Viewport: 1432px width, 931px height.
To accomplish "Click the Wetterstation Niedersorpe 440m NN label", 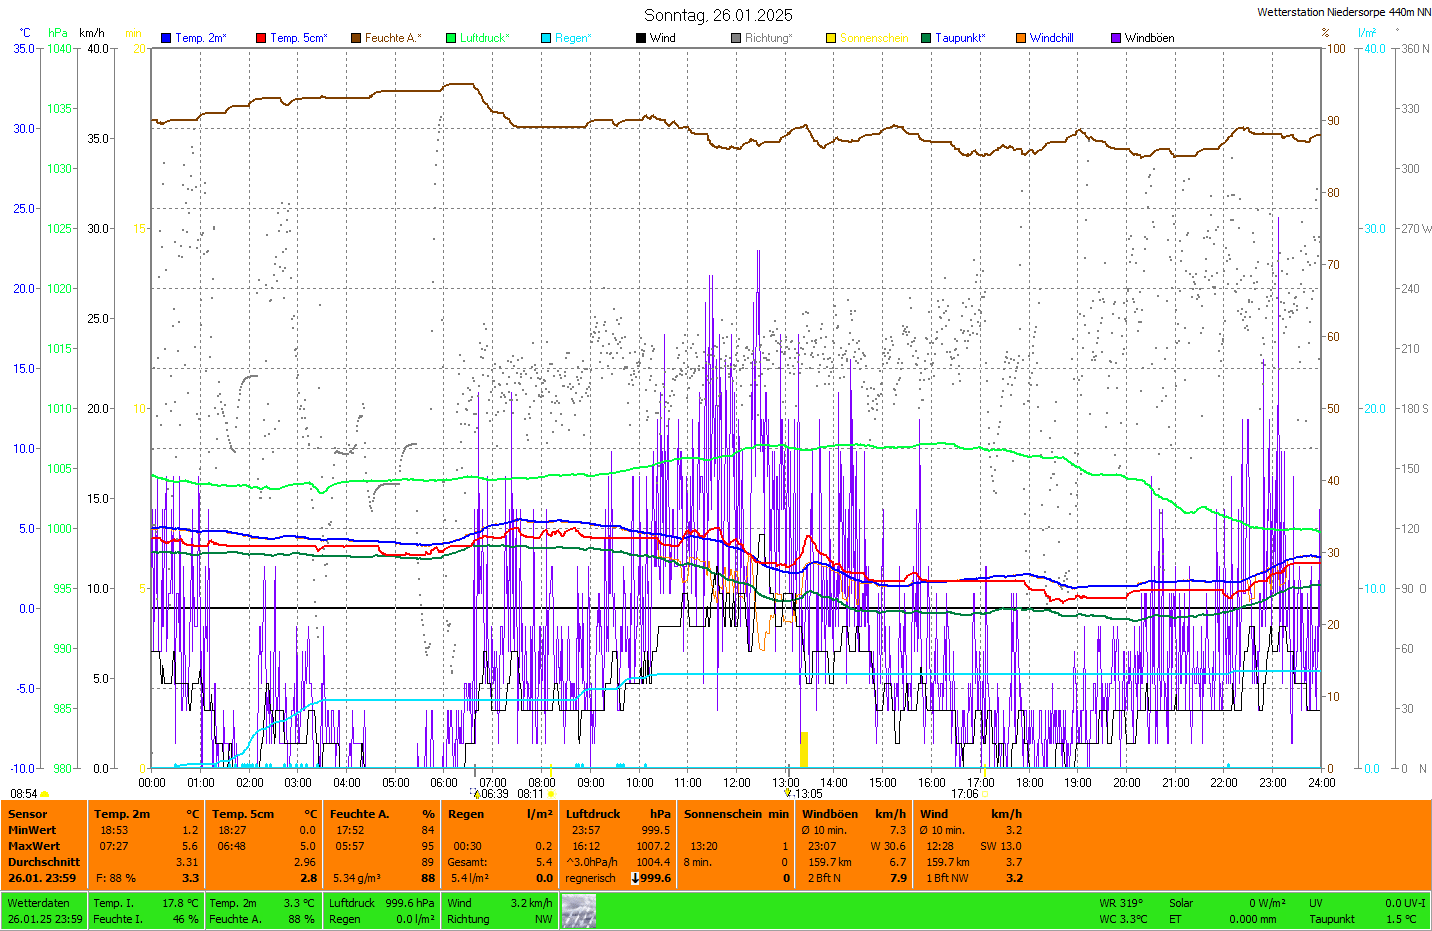I will [x=1343, y=12].
